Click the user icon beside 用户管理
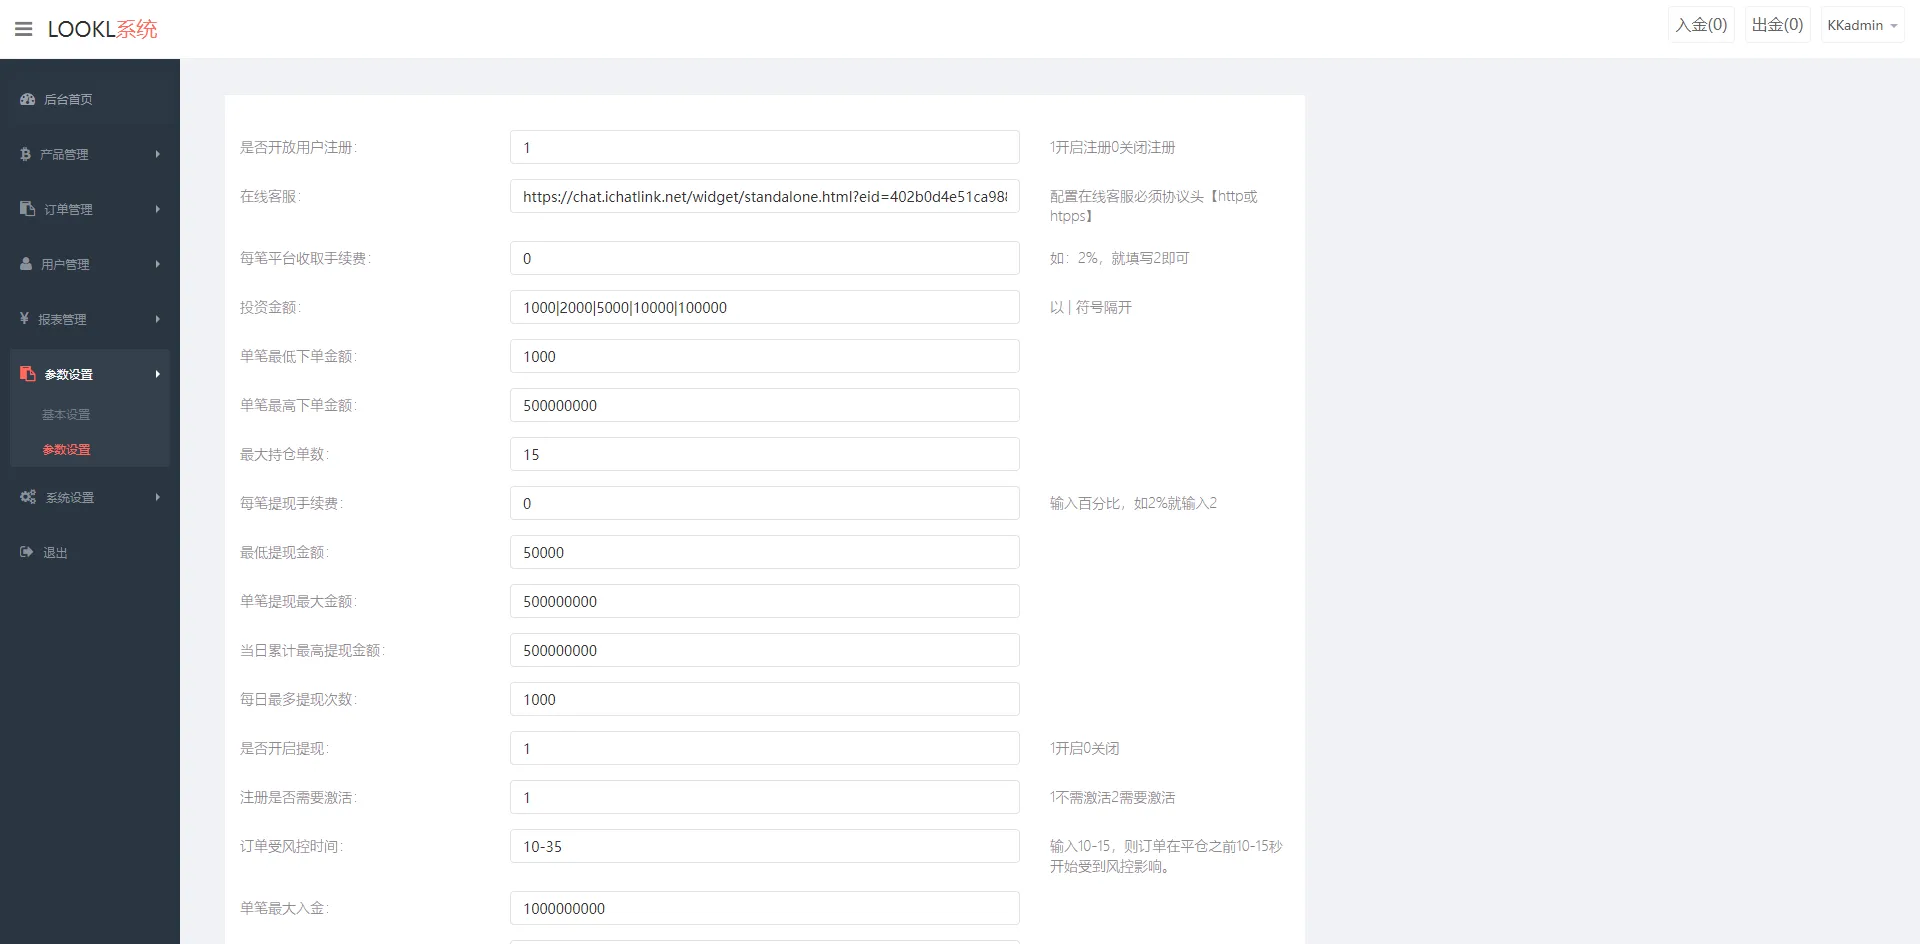Image resolution: width=1920 pixels, height=944 pixels. pos(27,264)
